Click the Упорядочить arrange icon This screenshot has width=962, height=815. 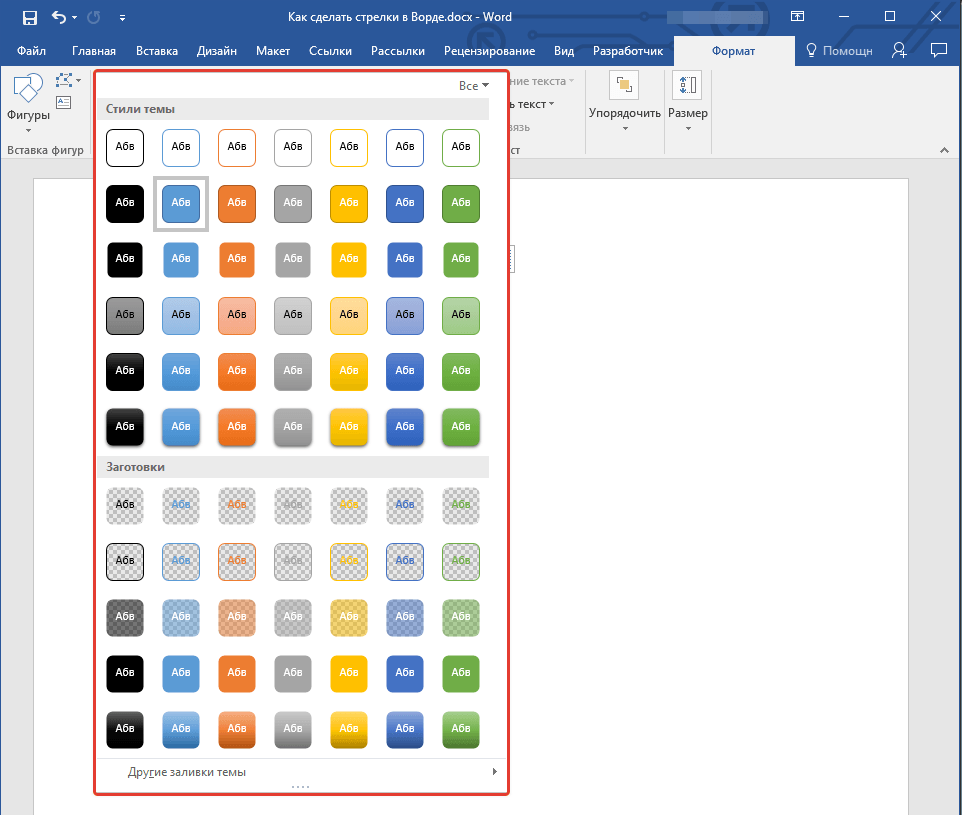pos(625,87)
